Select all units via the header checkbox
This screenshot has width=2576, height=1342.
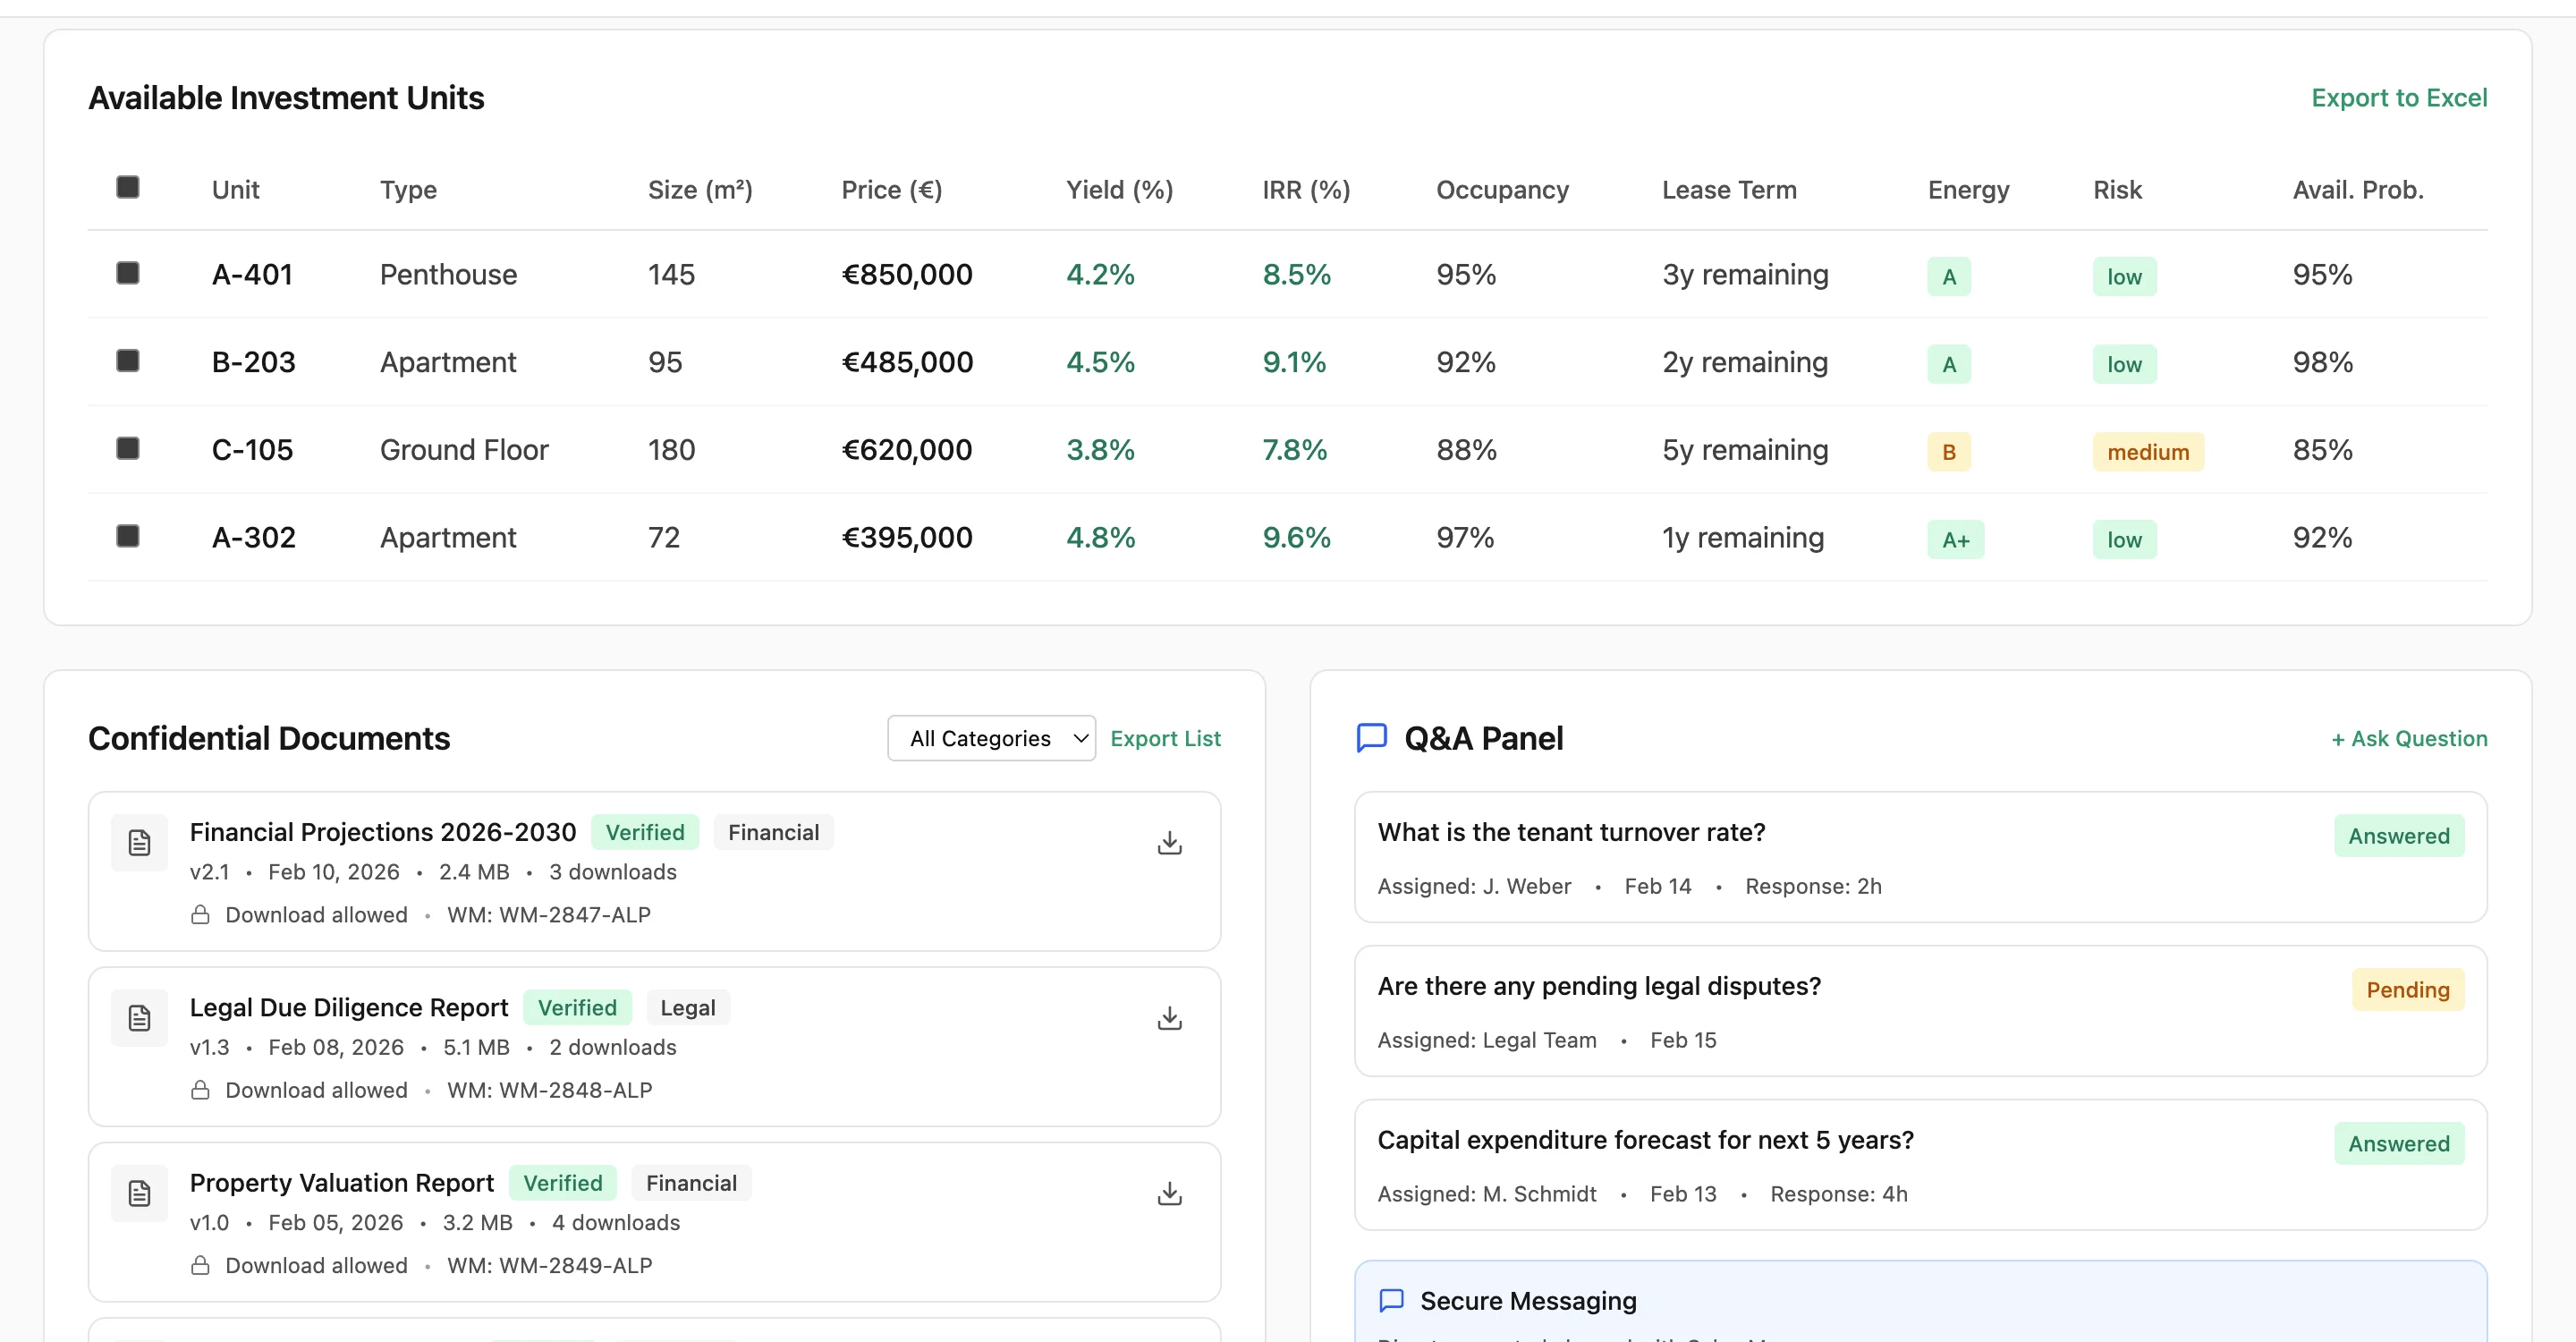[x=126, y=186]
